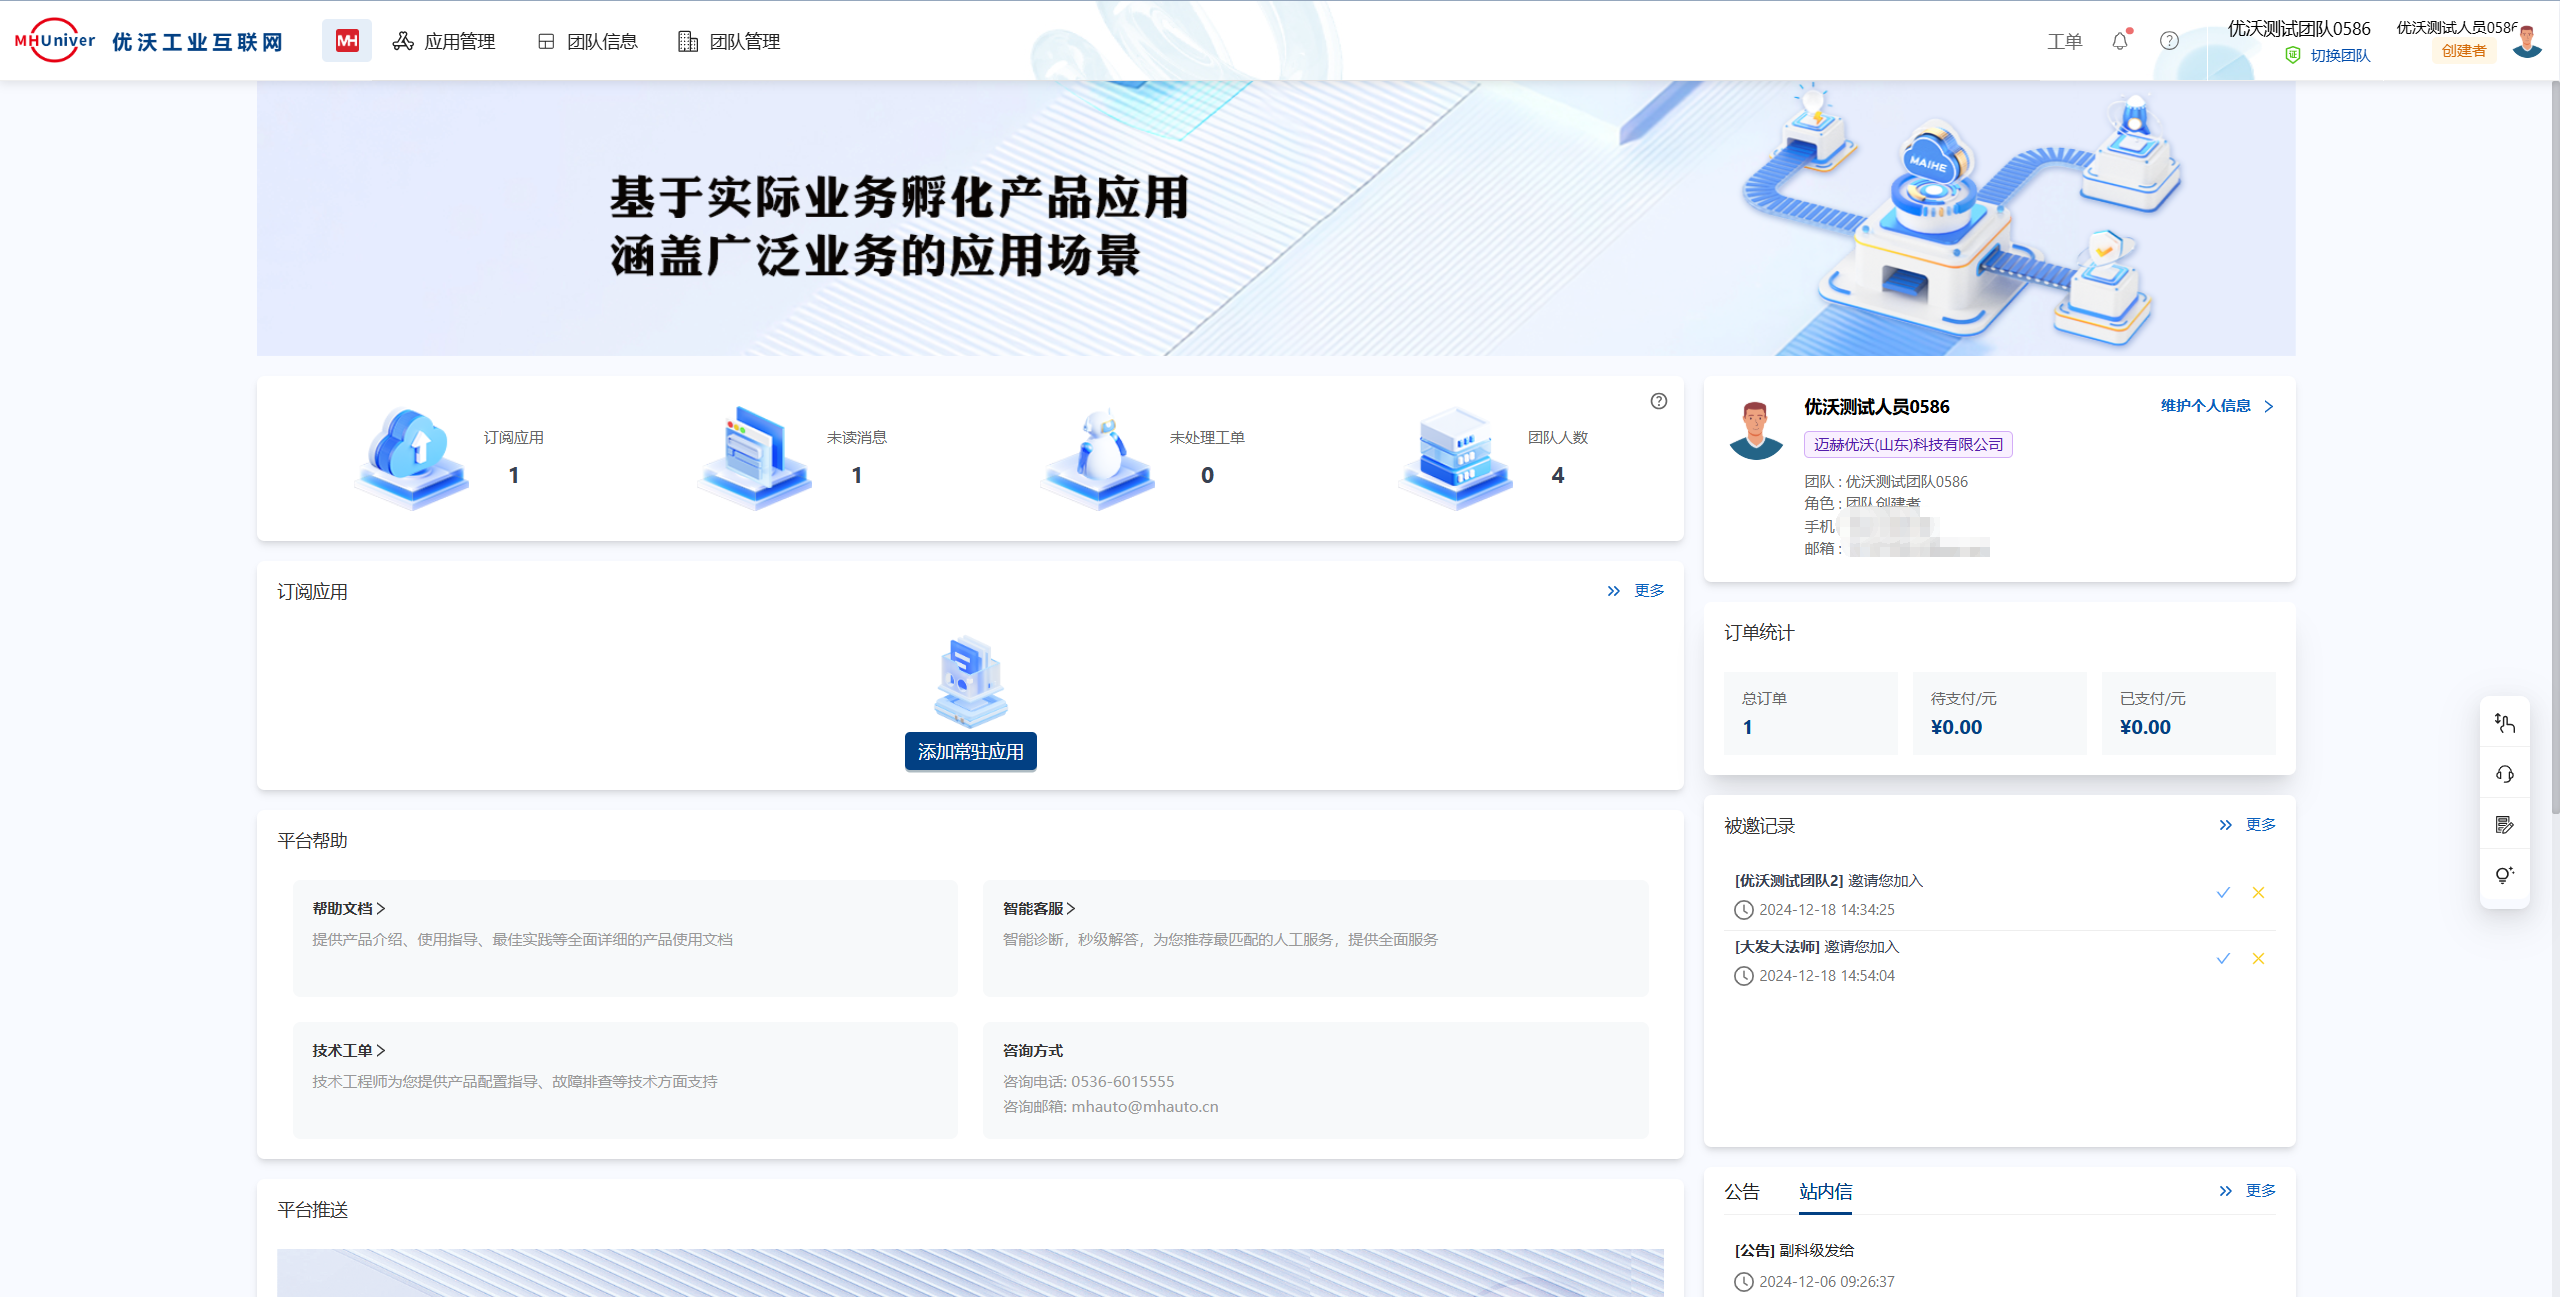
Task: Click the 添加常驻应用 button
Action: pyautogui.click(x=970, y=752)
